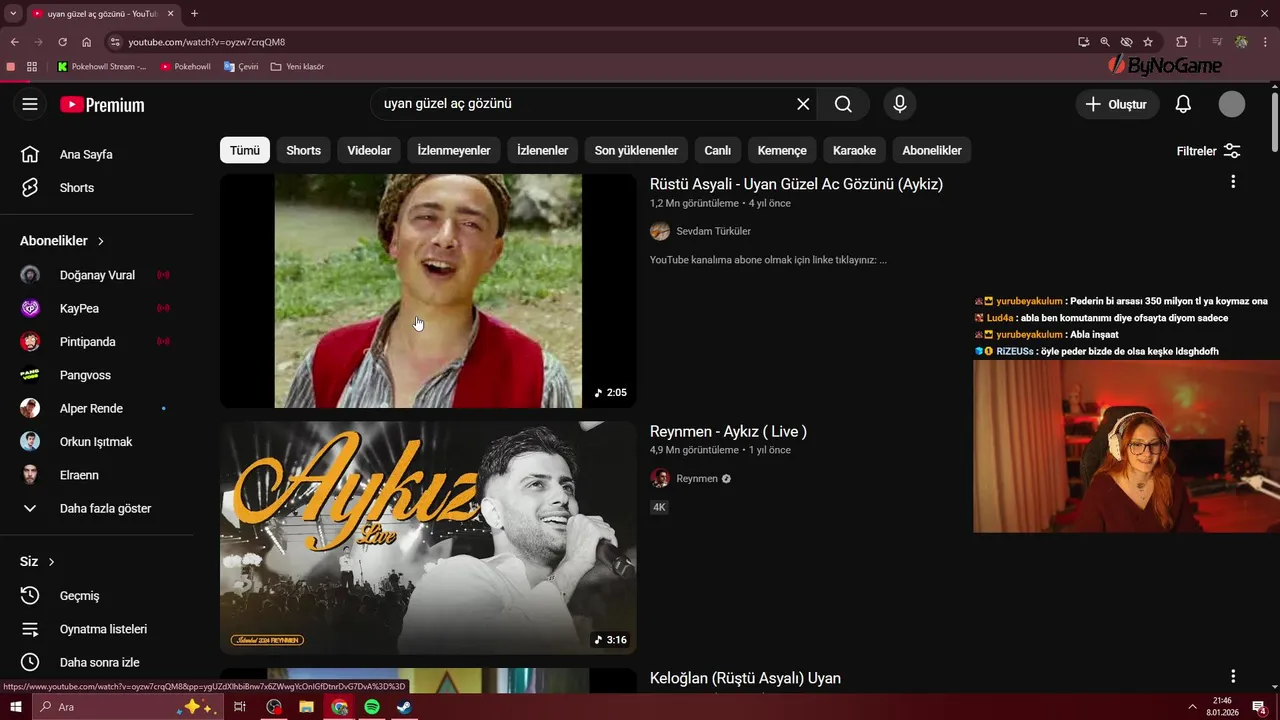Click the browser address bar URL
Screen dimensions: 1280x720
coord(207,42)
